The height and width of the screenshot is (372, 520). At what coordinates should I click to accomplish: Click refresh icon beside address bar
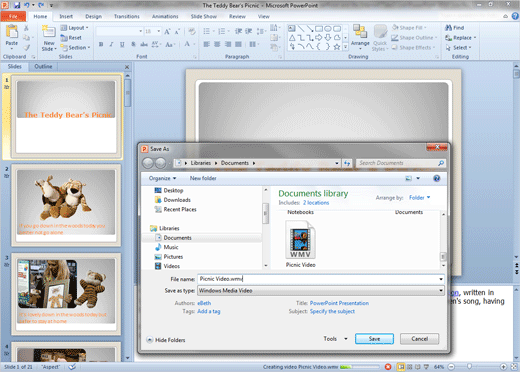click(x=347, y=163)
